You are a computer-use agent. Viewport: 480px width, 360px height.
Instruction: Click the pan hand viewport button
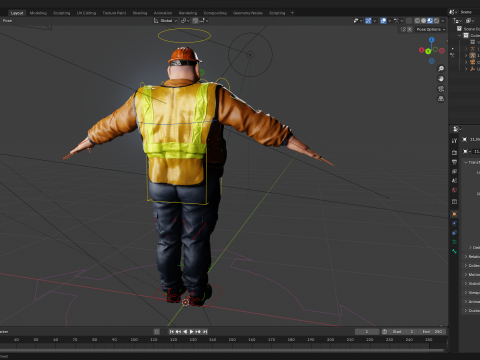[x=441, y=79]
